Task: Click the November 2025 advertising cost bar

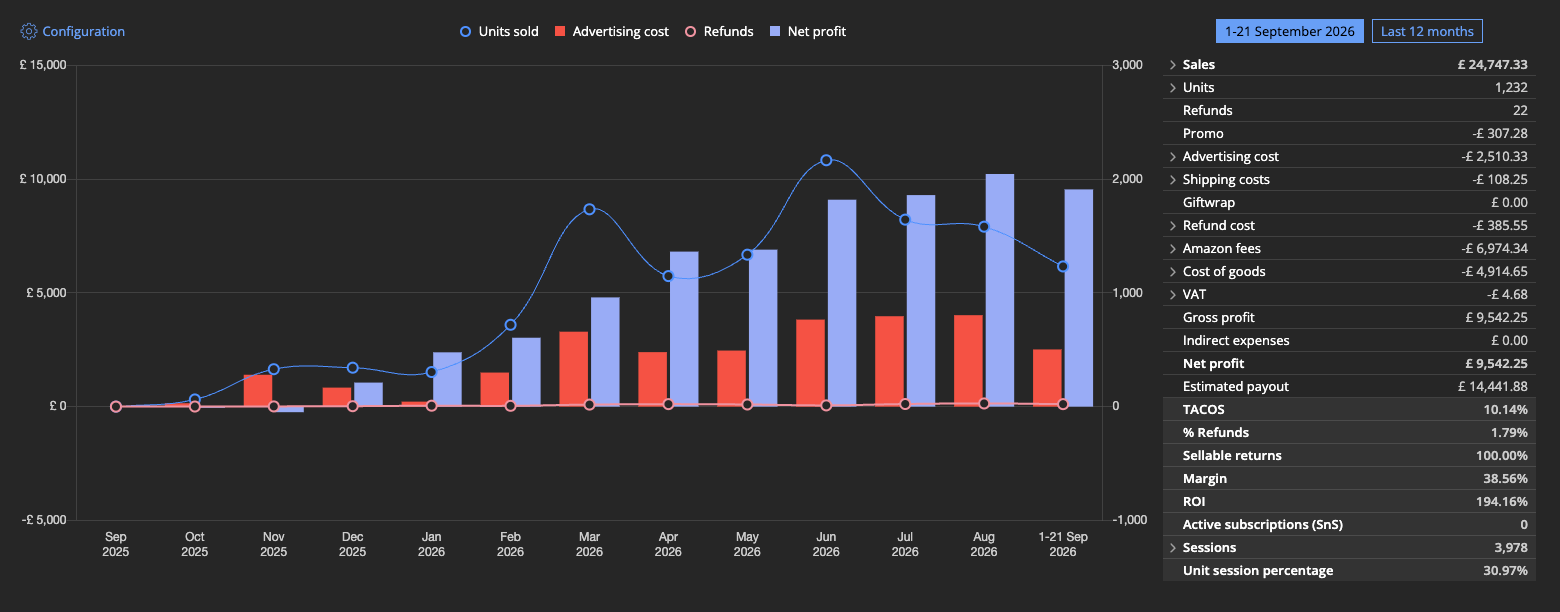Action: point(258,391)
